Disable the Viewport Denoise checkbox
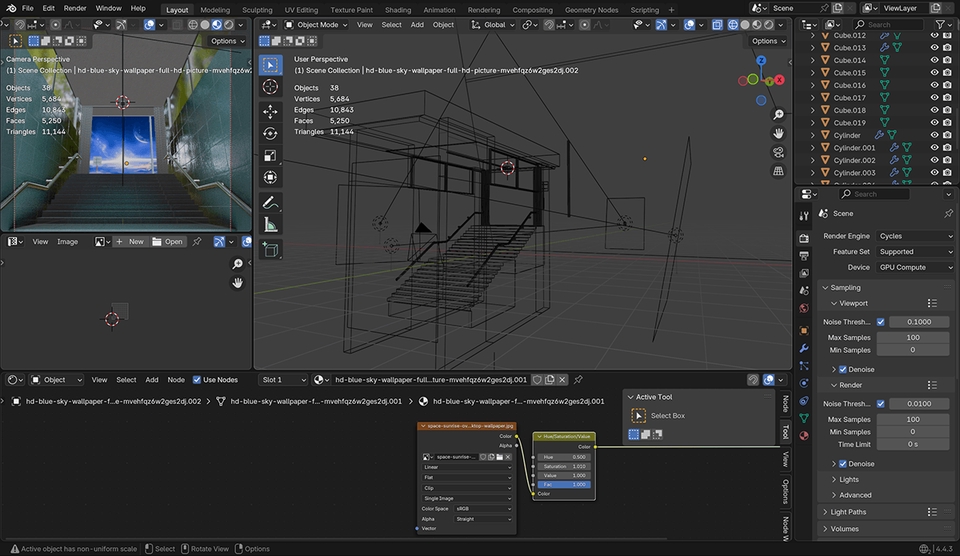 (x=843, y=369)
